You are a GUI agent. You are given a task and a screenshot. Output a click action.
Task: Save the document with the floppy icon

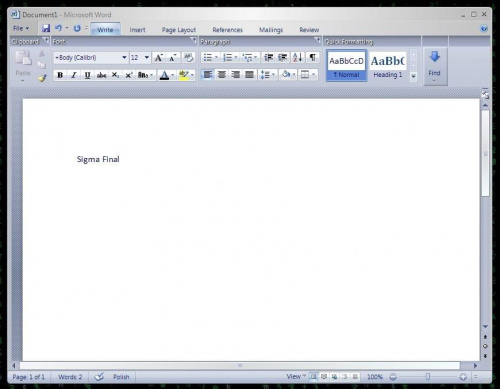point(46,28)
